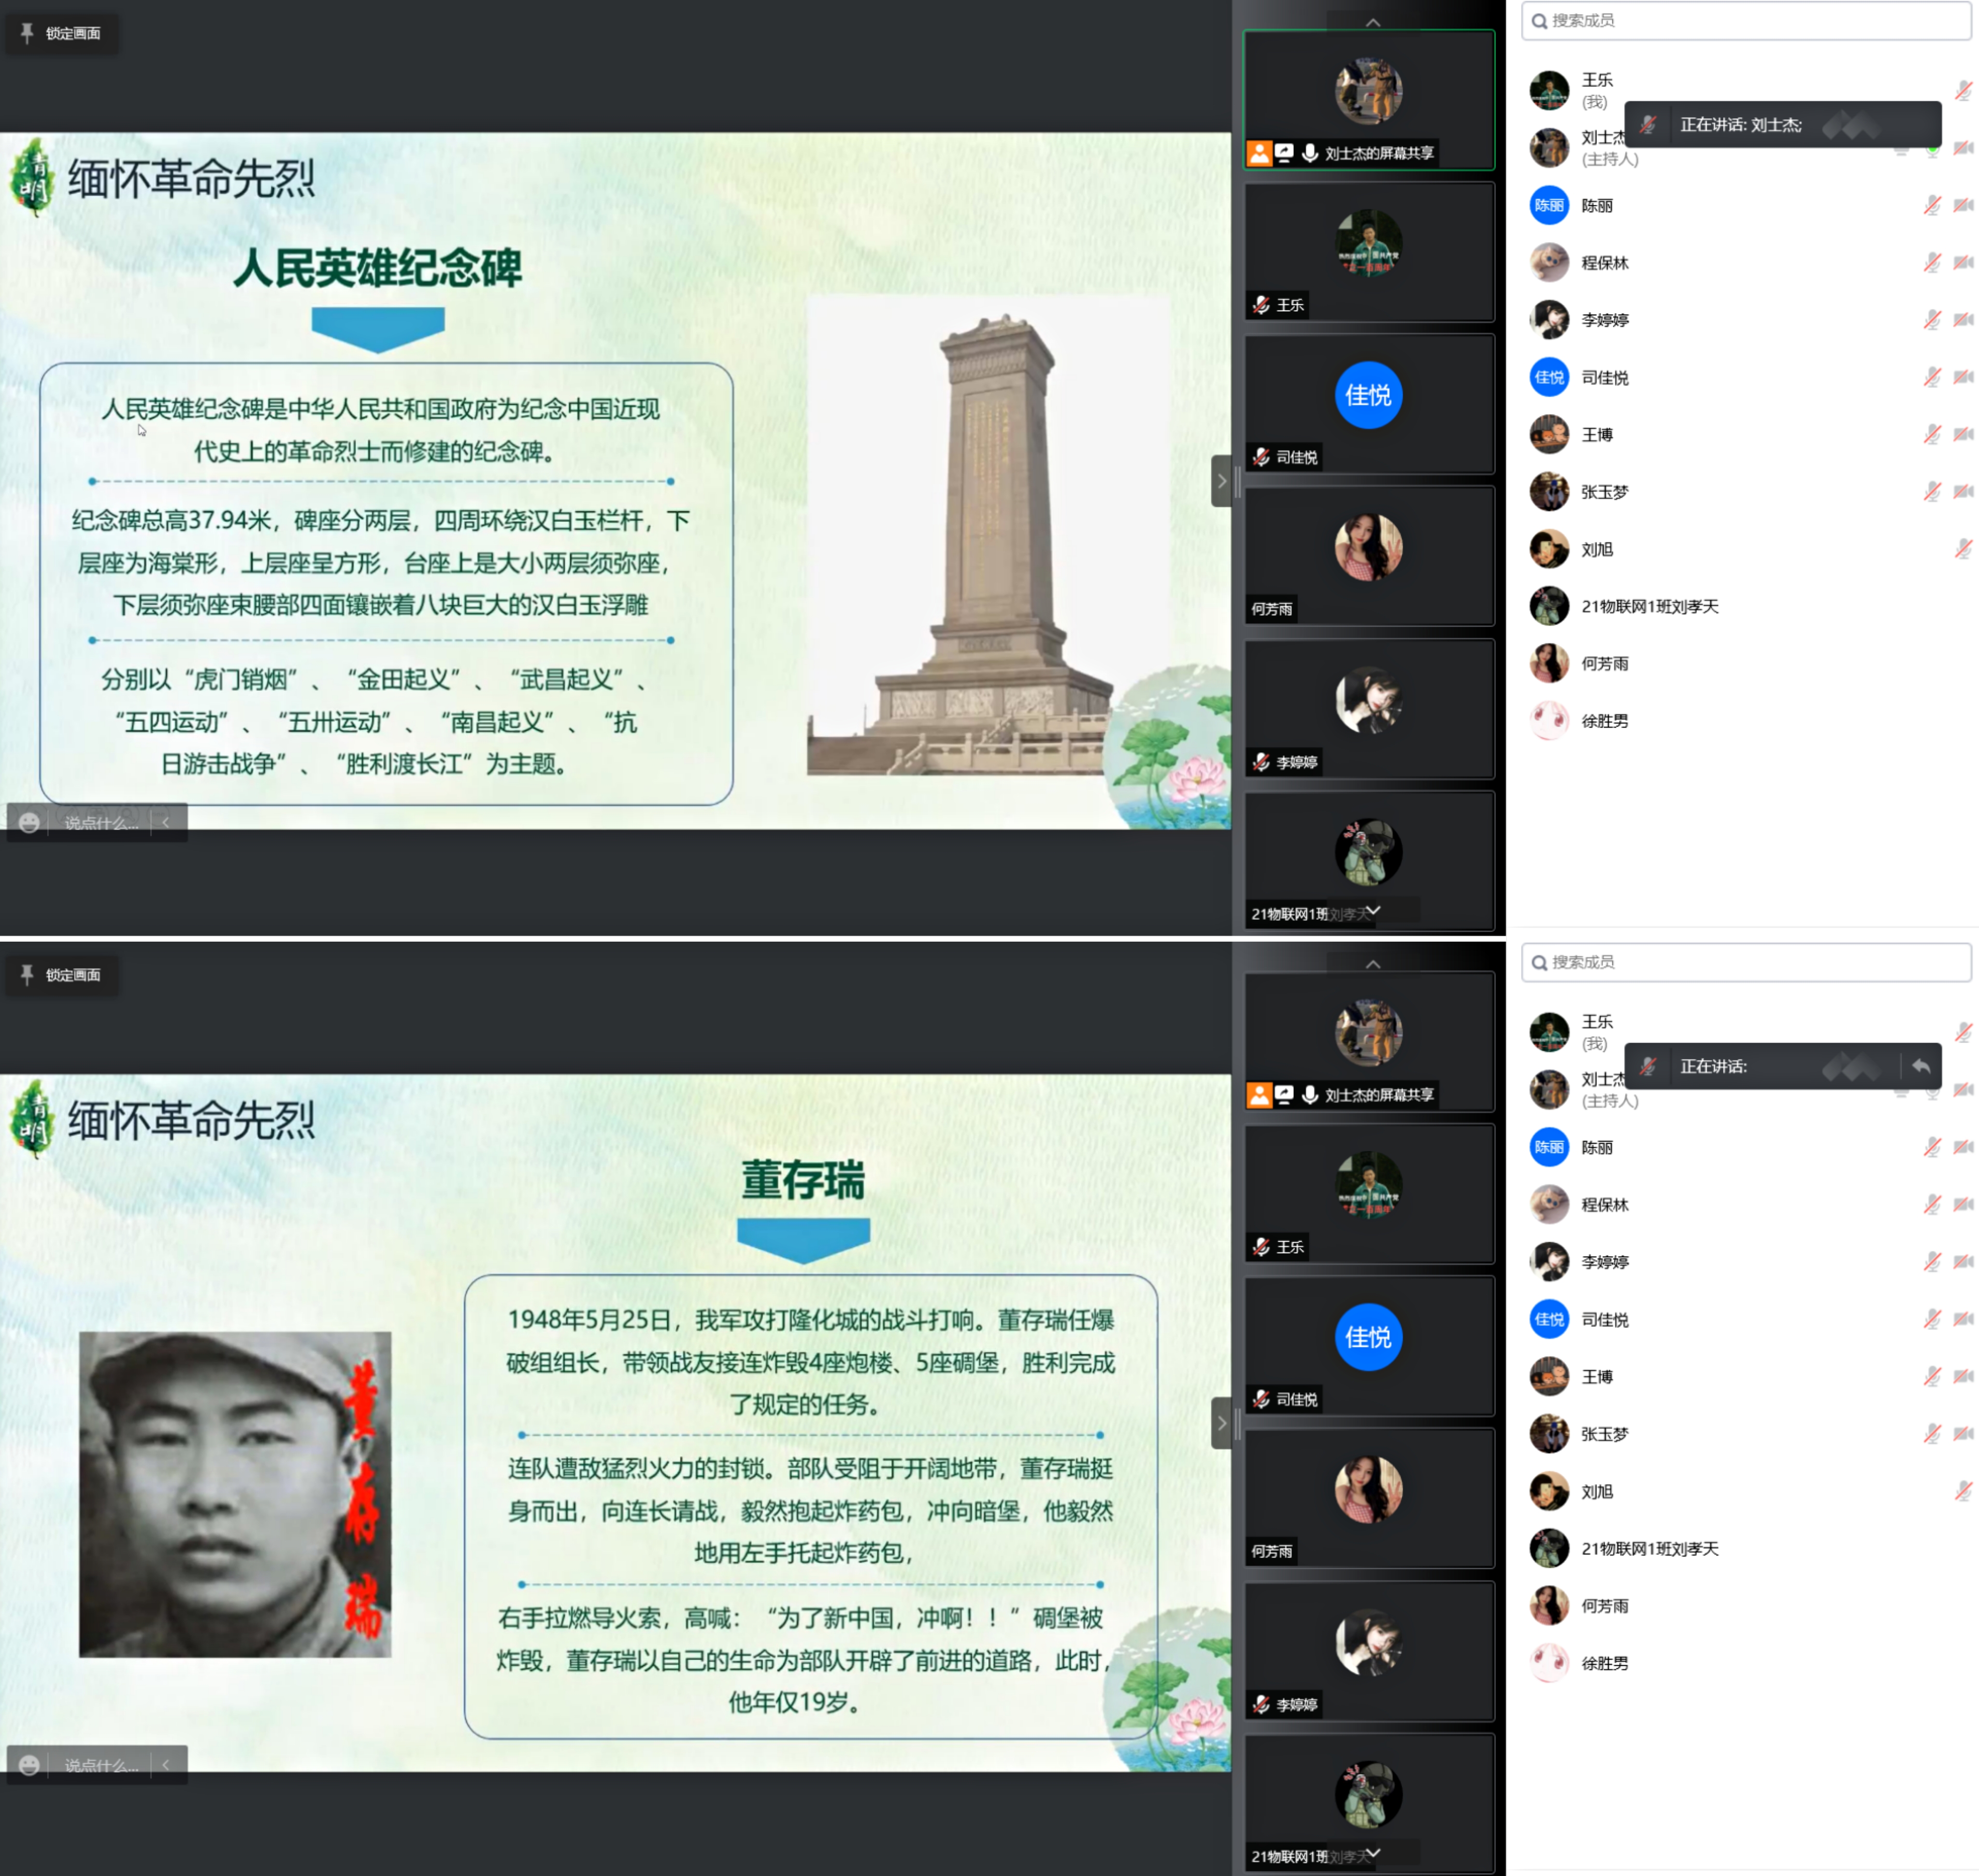Click muted mic in '正在讲话: 刘士杰' popup

pyautogui.click(x=1648, y=125)
